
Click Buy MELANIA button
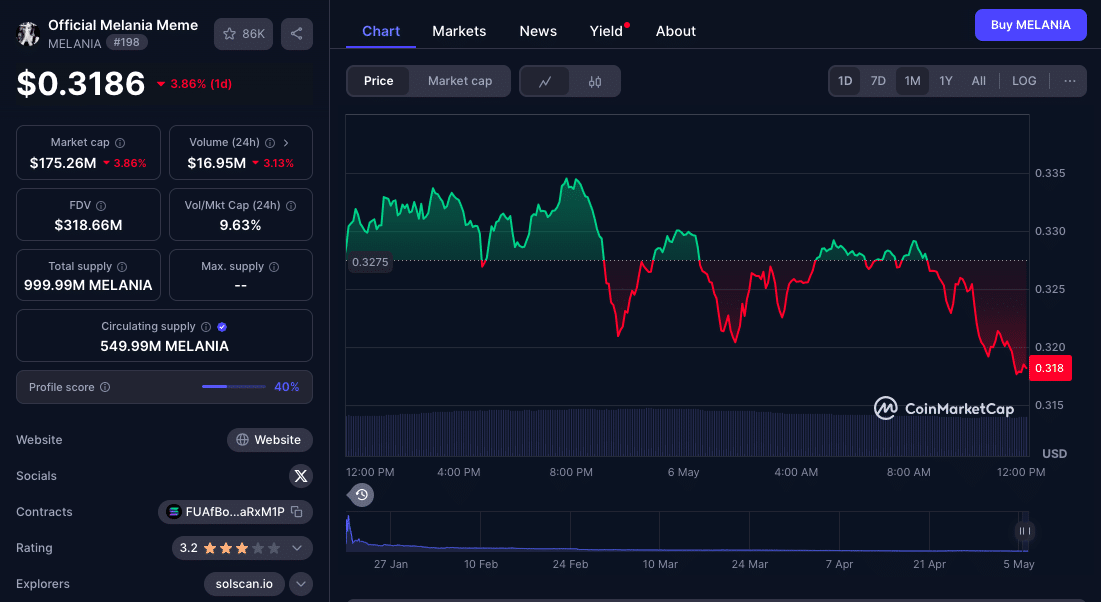point(1030,25)
